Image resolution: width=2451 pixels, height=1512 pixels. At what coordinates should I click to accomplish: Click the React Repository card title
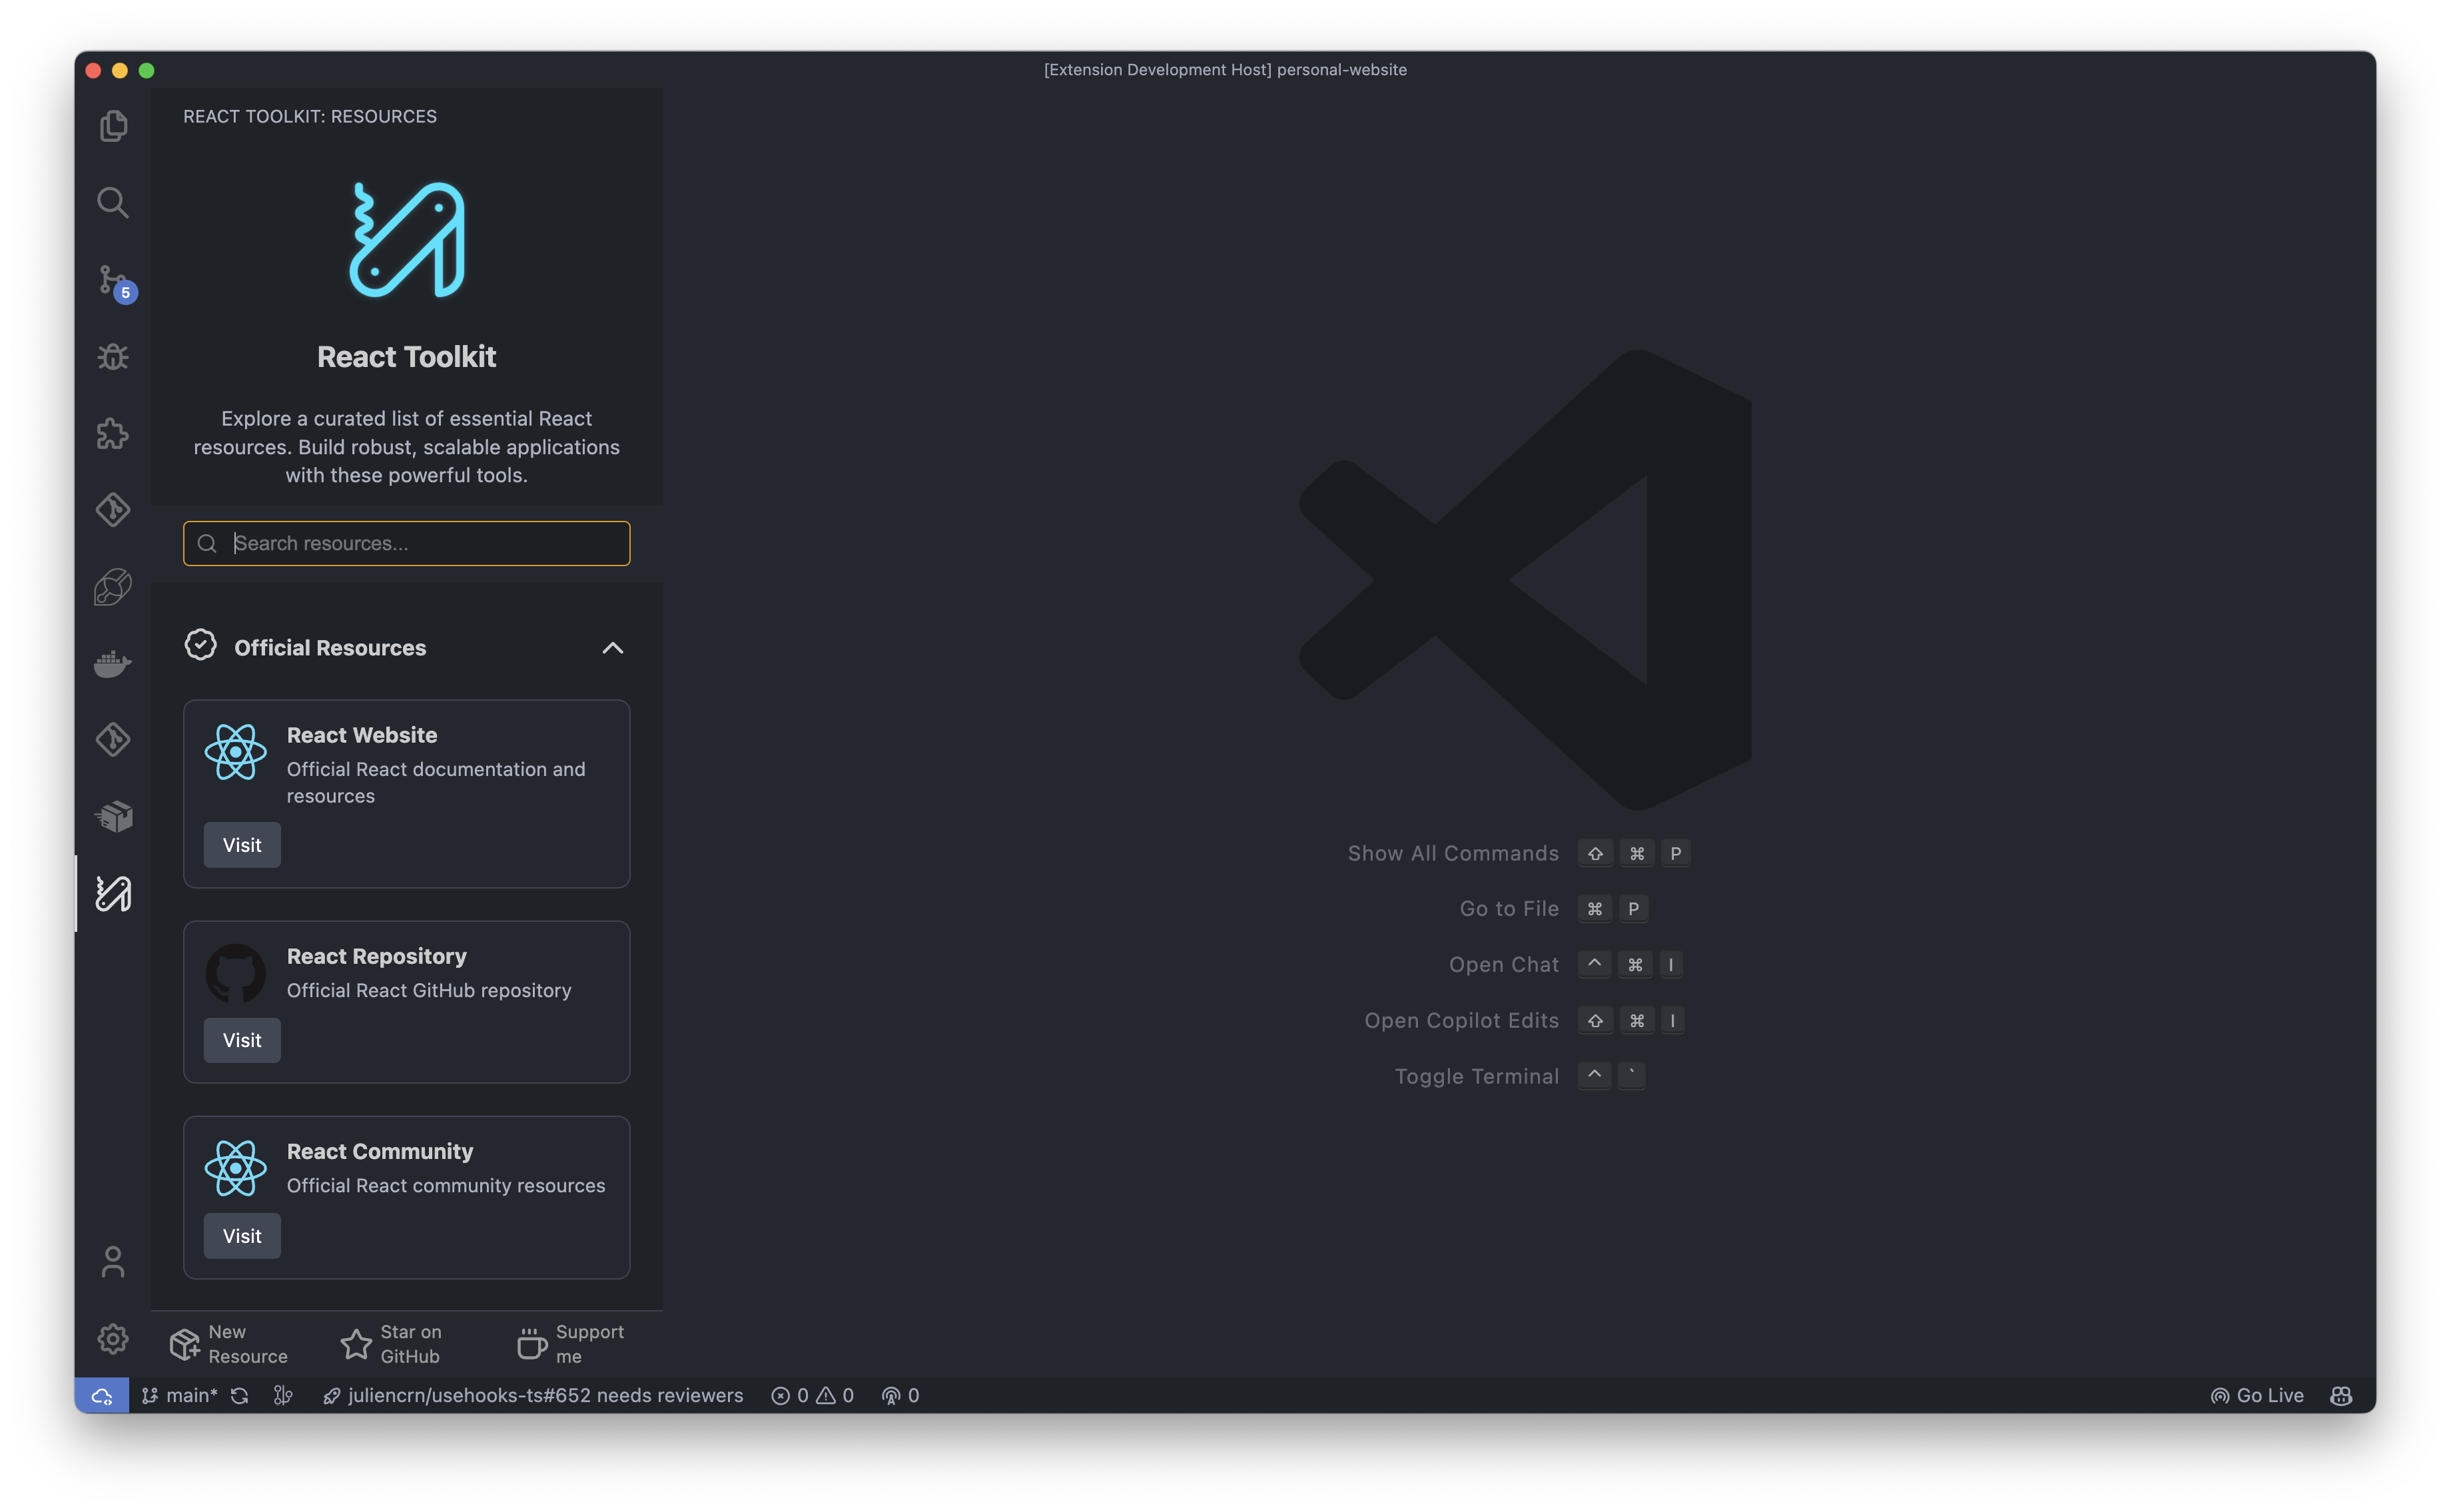click(377, 956)
